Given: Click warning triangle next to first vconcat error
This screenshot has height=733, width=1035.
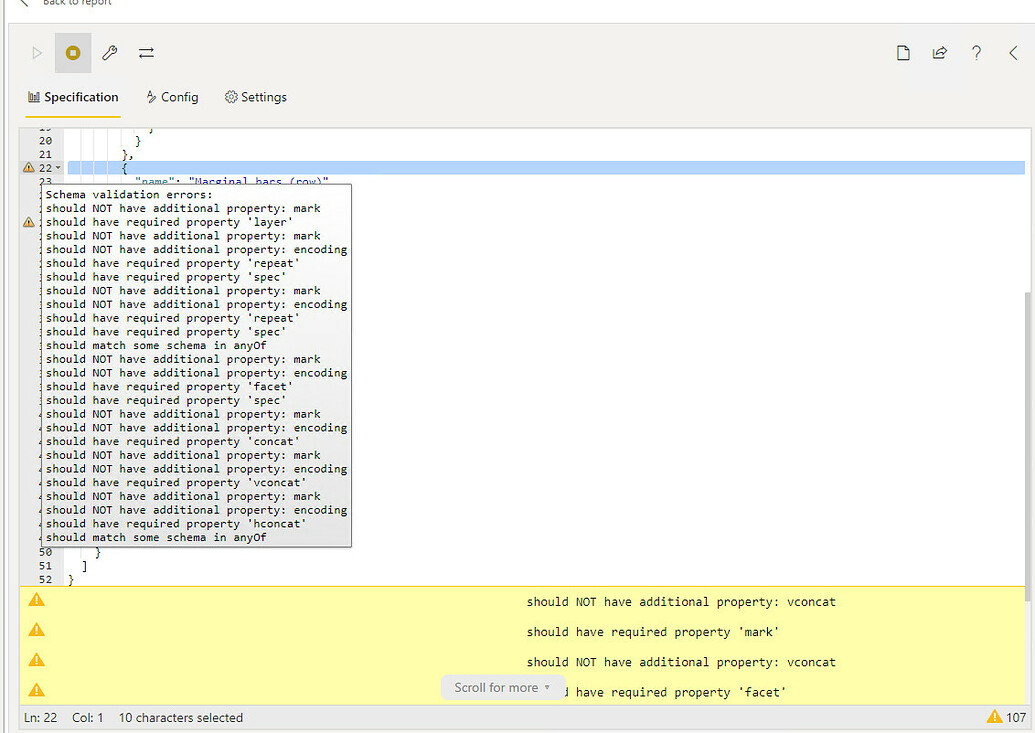Looking at the screenshot, I should point(37,599).
